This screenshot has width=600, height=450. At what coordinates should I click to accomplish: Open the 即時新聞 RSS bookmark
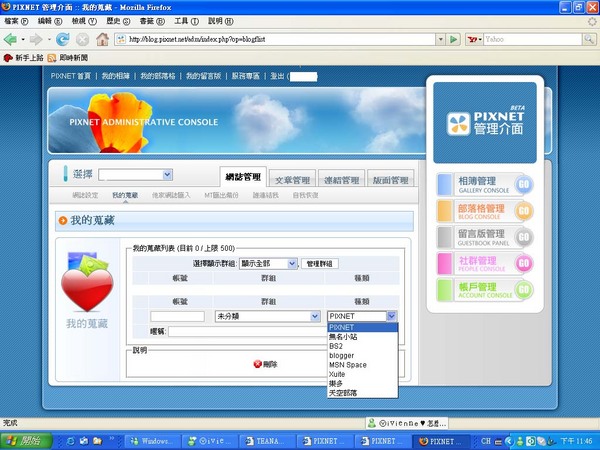[68, 58]
